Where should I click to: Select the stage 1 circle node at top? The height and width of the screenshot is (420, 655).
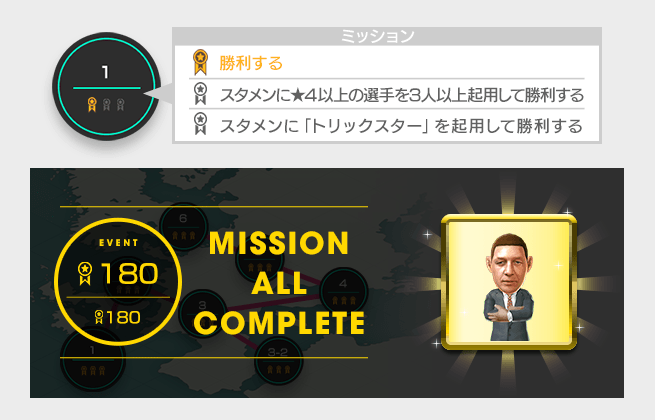(107, 87)
